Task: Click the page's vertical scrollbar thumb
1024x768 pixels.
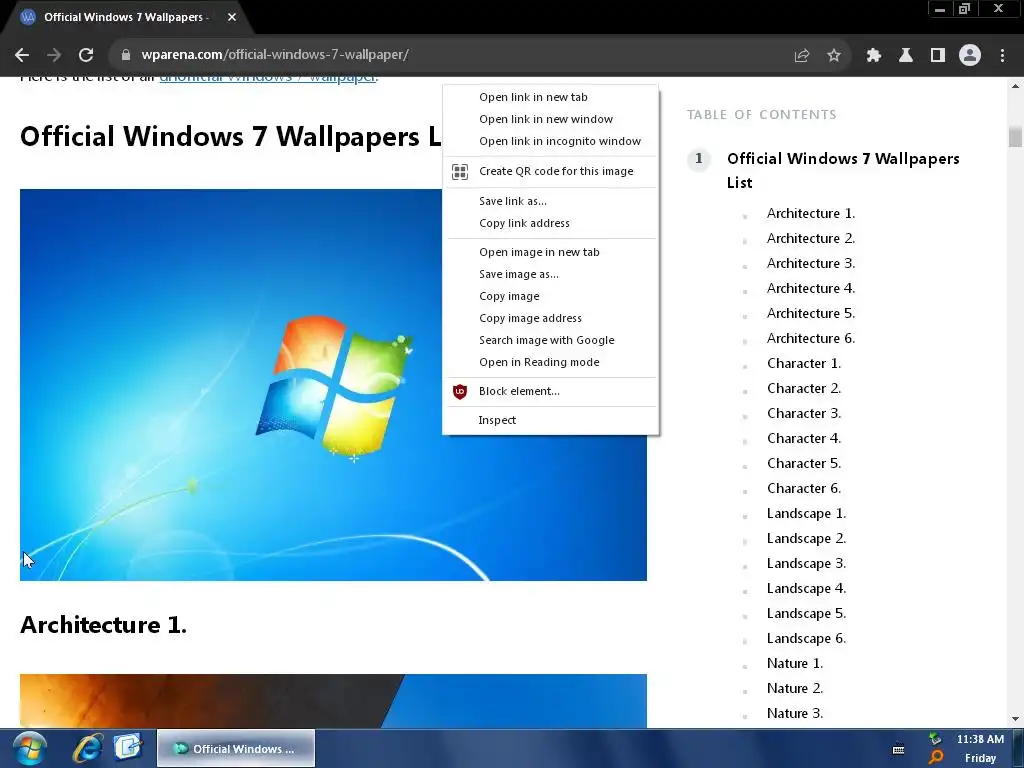Action: (1015, 137)
